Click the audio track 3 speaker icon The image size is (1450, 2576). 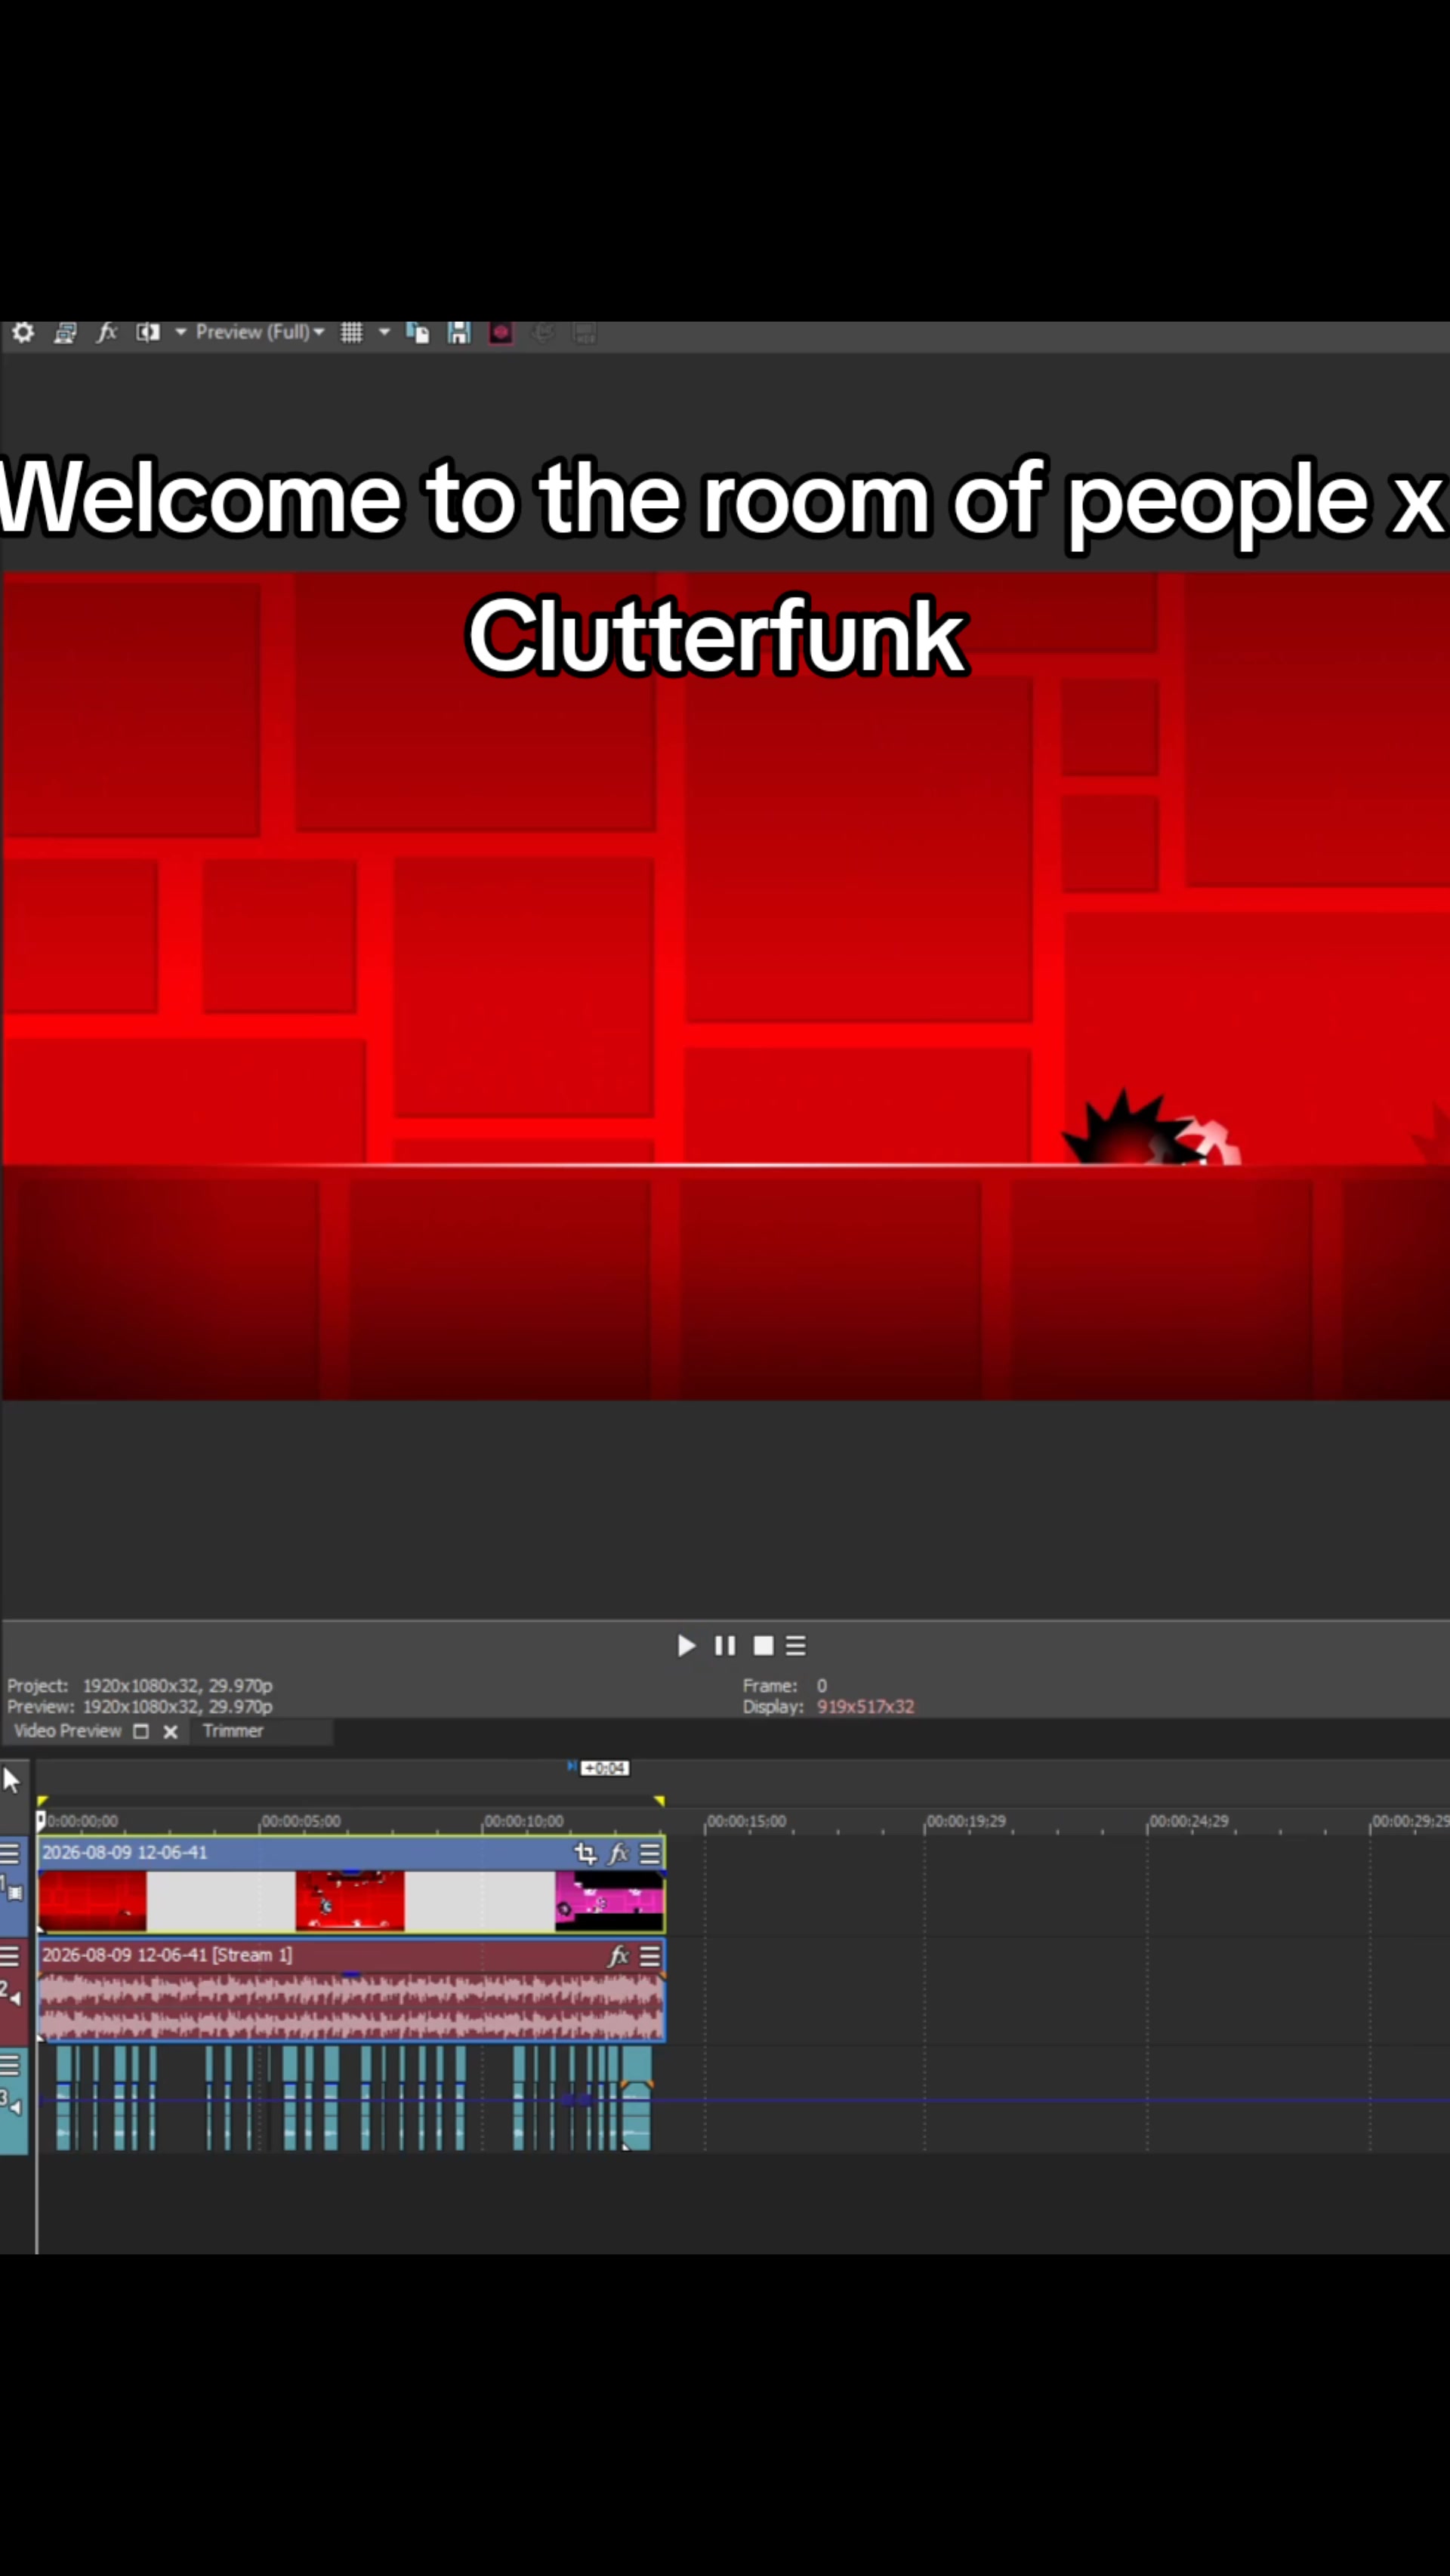(15, 2107)
